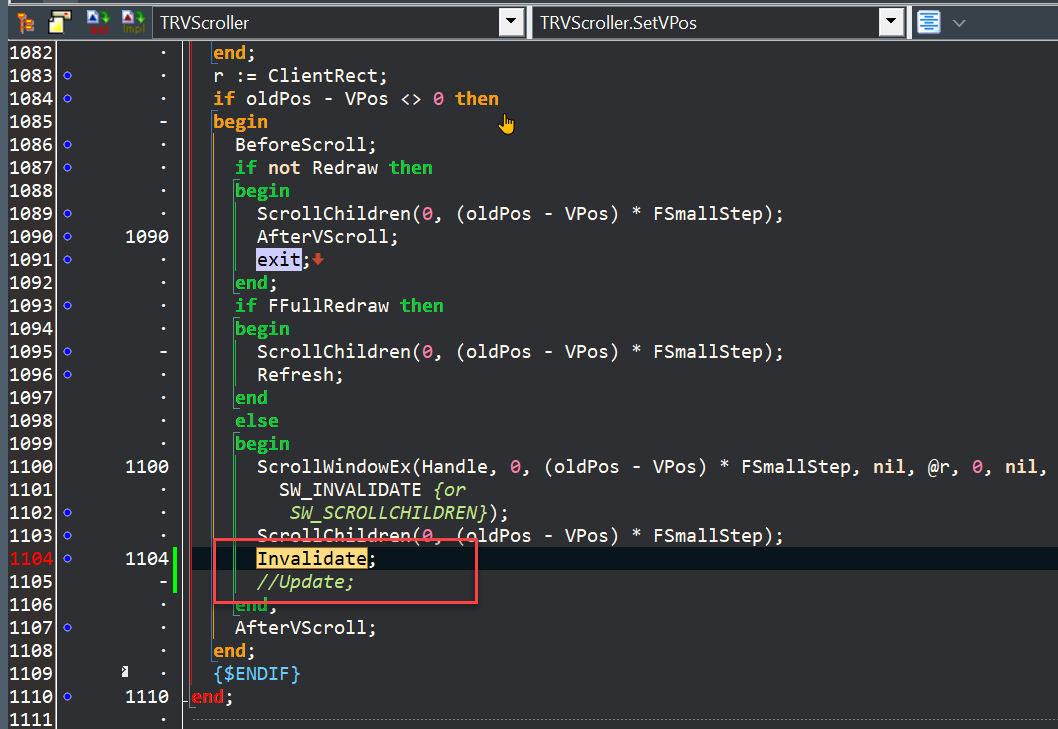Click the TRVScroller.SetVPos method combo box text
The width and height of the screenshot is (1058, 729).
coord(618,23)
